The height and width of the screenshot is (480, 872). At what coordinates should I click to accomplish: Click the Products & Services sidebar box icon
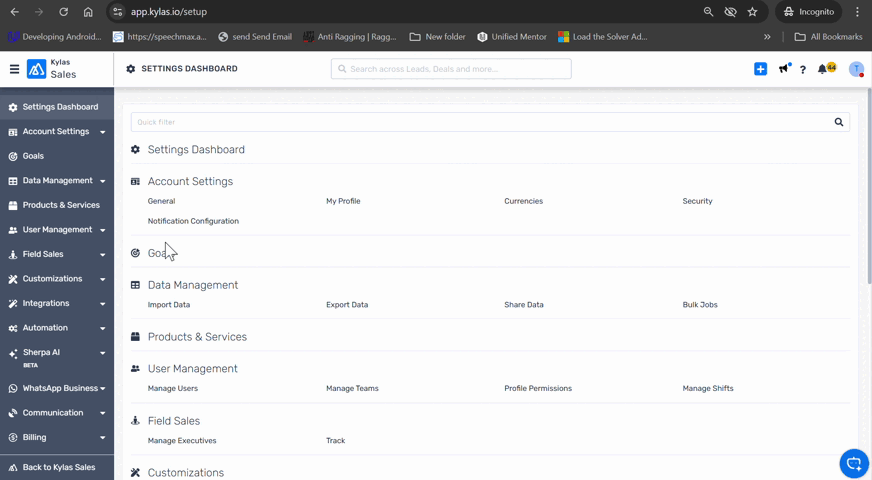click(13, 205)
